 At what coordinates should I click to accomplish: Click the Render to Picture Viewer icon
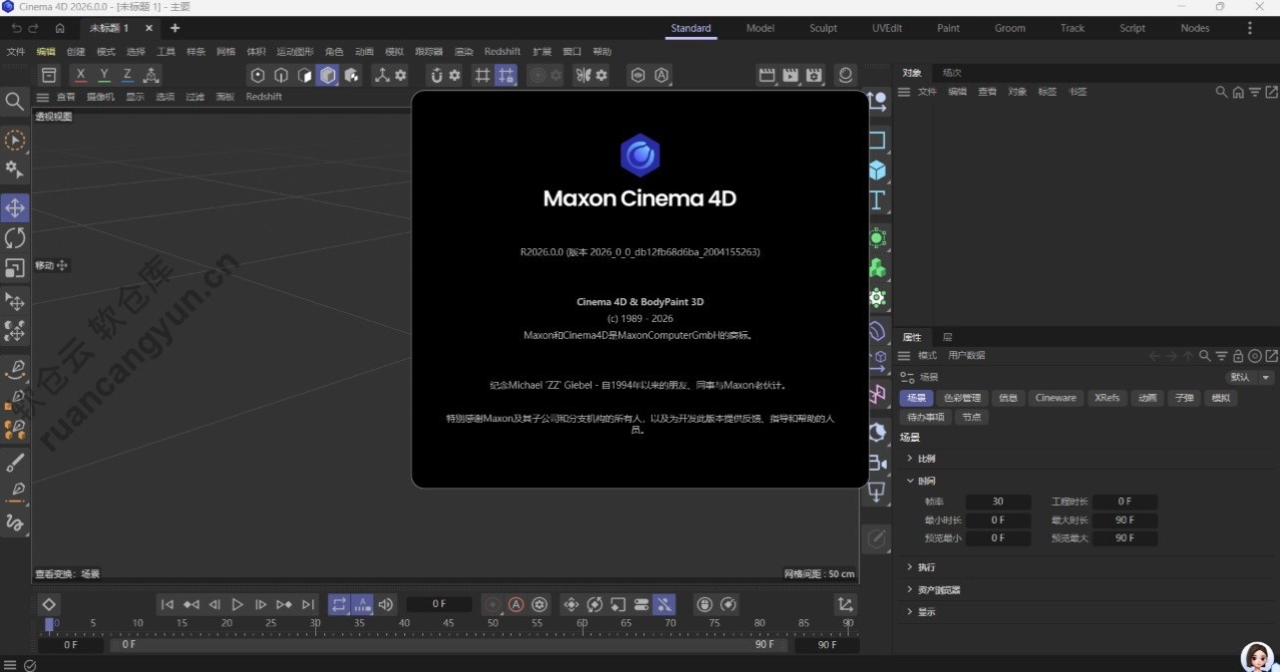[790, 75]
